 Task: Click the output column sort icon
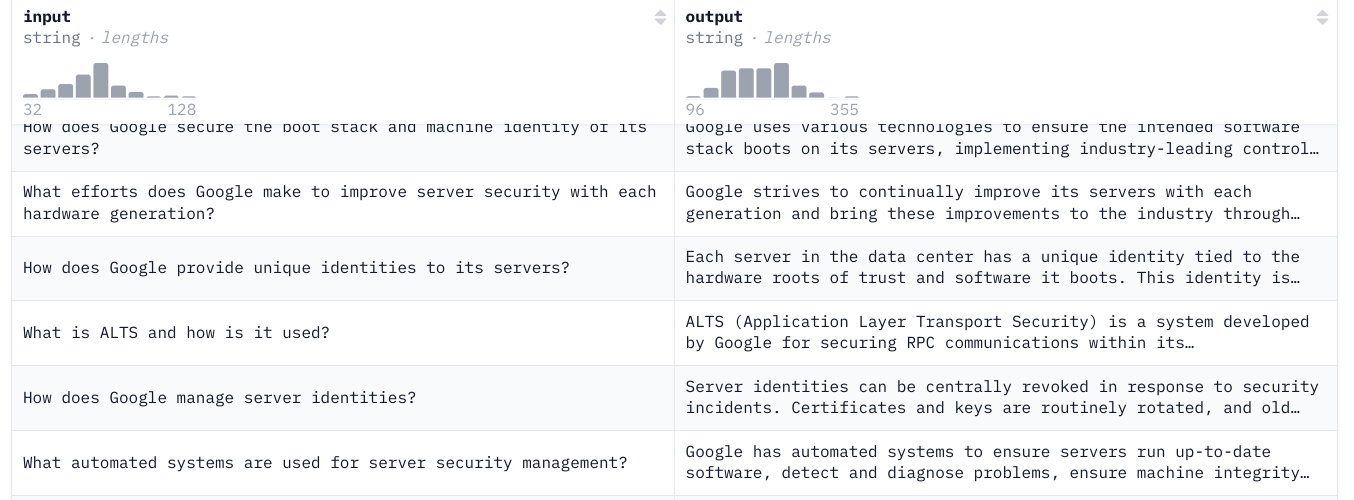(x=1322, y=17)
